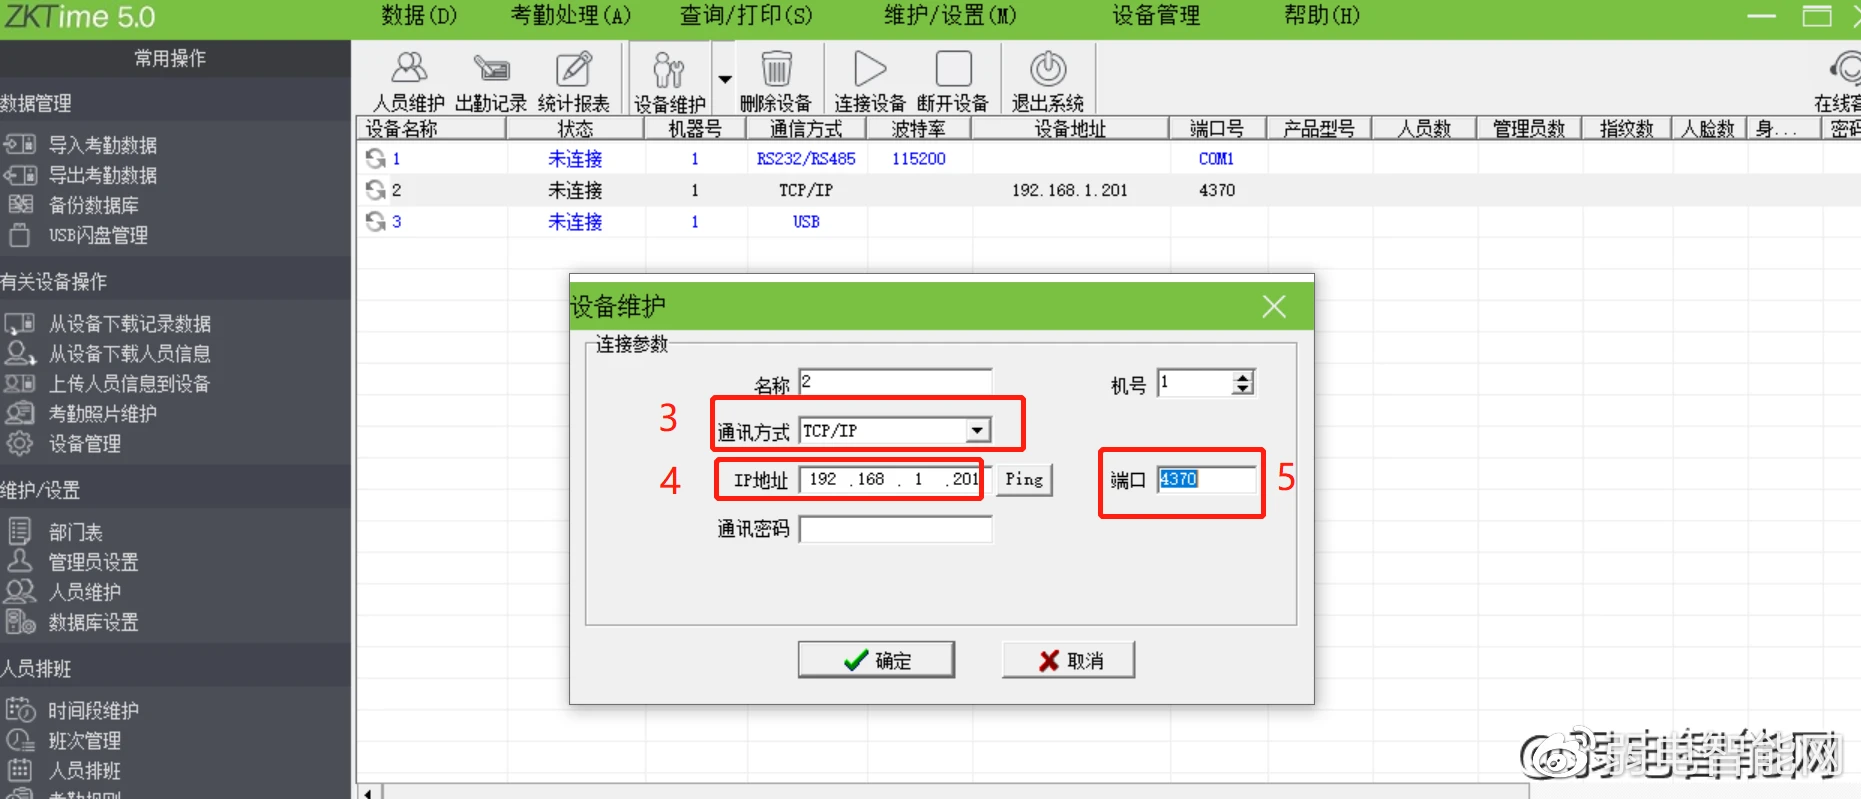The image size is (1861, 799).
Task: Confirm with 确定 button
Action: [876, 660]
